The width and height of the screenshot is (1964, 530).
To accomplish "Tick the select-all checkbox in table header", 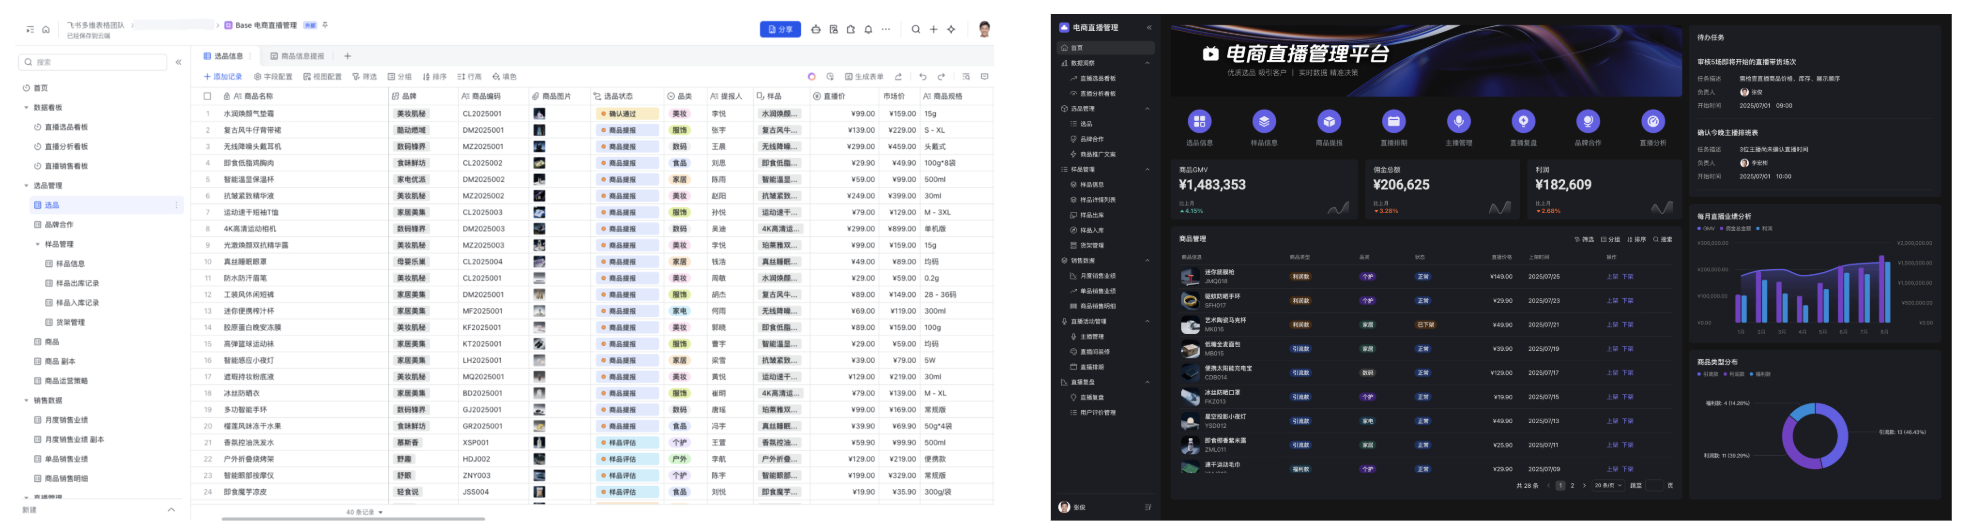I will tap(207, 97).
